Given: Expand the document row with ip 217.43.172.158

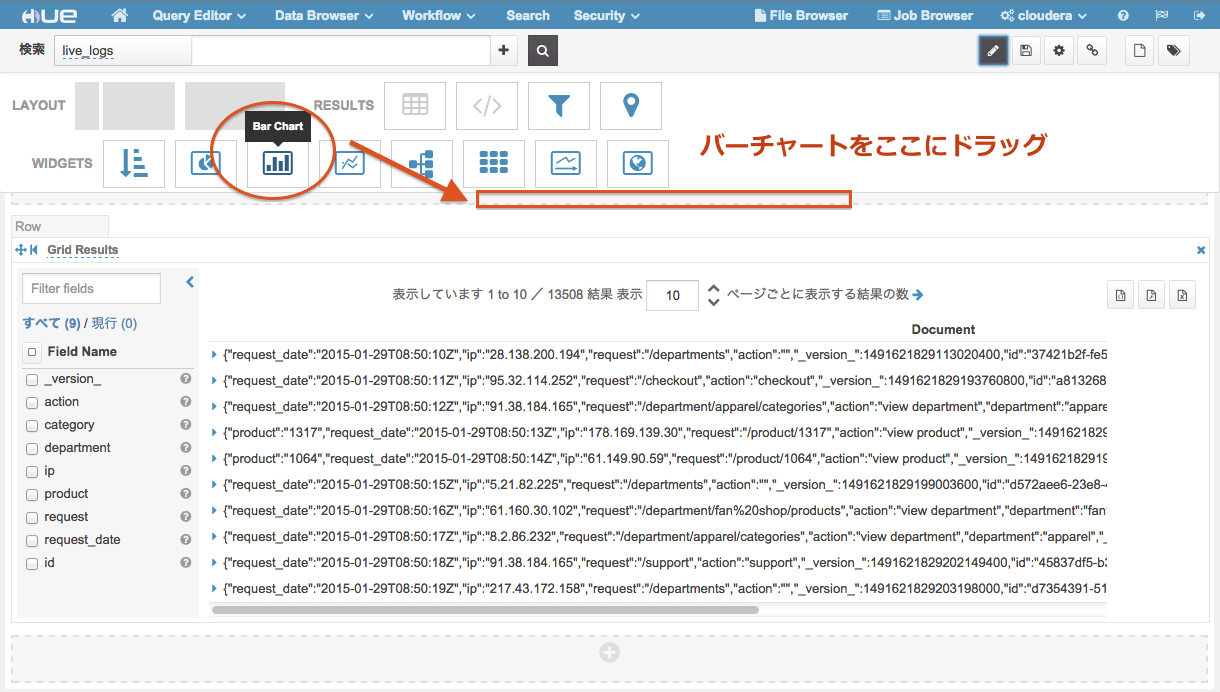Looking at the screenshot, I should [x=214, y=588].
